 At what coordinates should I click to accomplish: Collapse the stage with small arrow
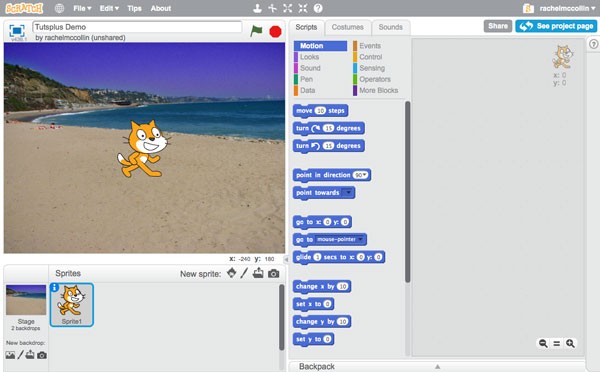point(286,259)
